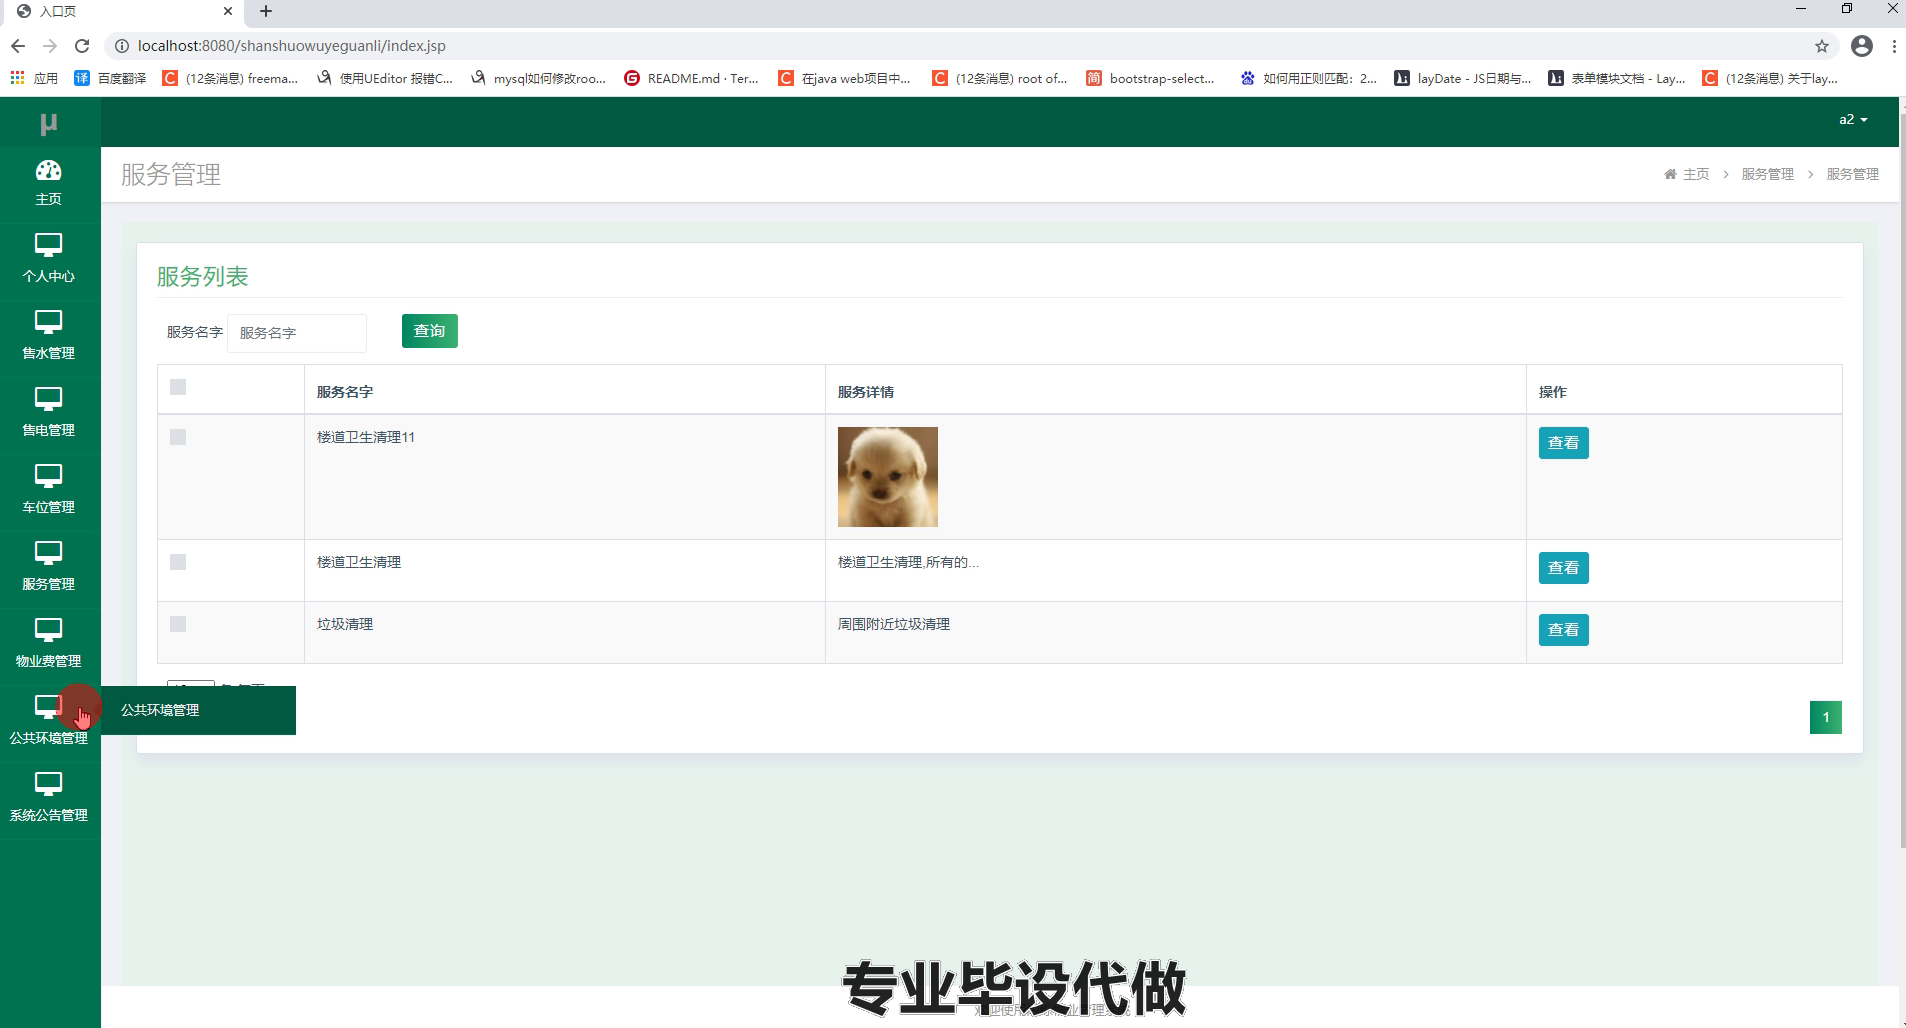Open a new browser tab

266,11
